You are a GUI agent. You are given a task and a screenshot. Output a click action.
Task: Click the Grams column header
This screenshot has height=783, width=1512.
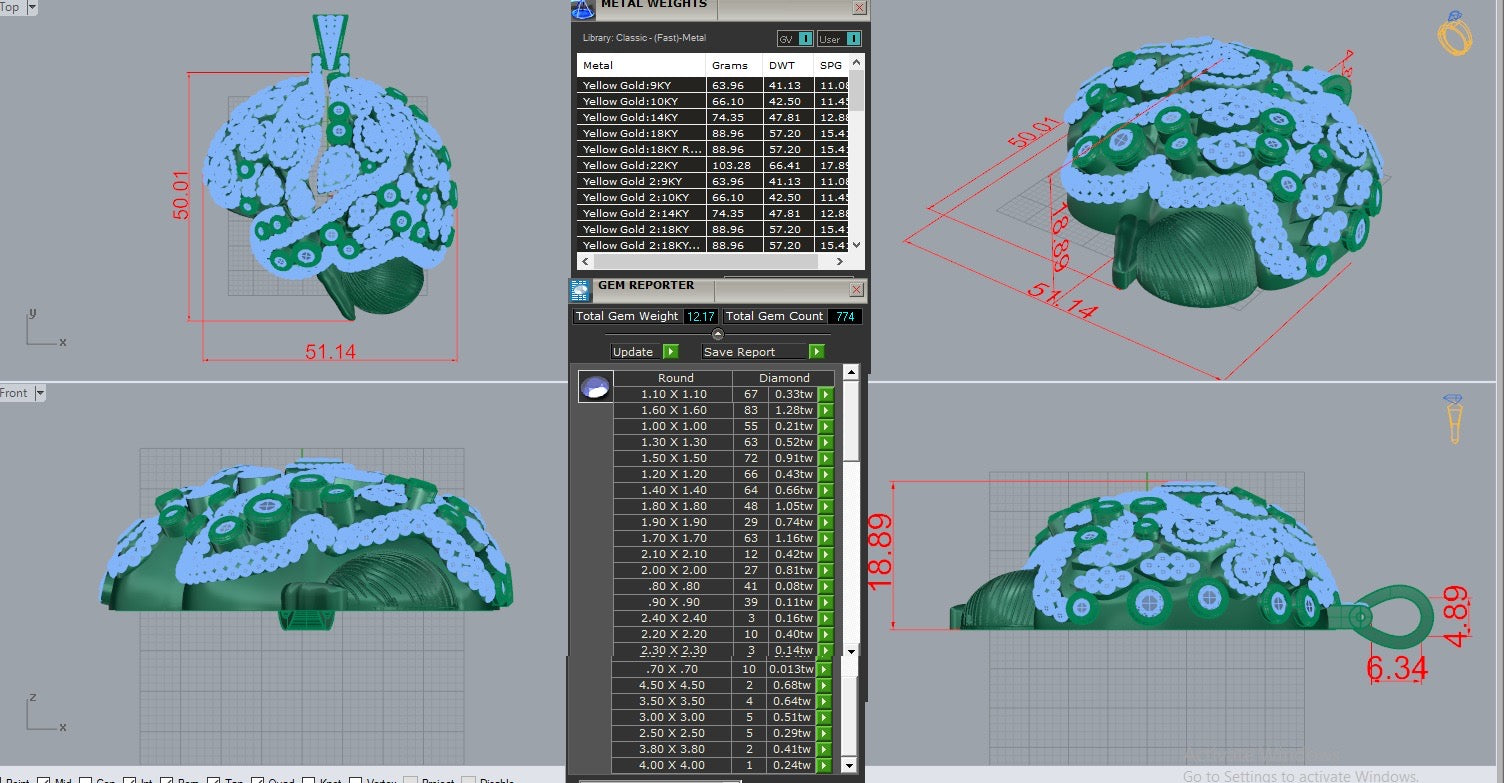(x=730, y=65)
